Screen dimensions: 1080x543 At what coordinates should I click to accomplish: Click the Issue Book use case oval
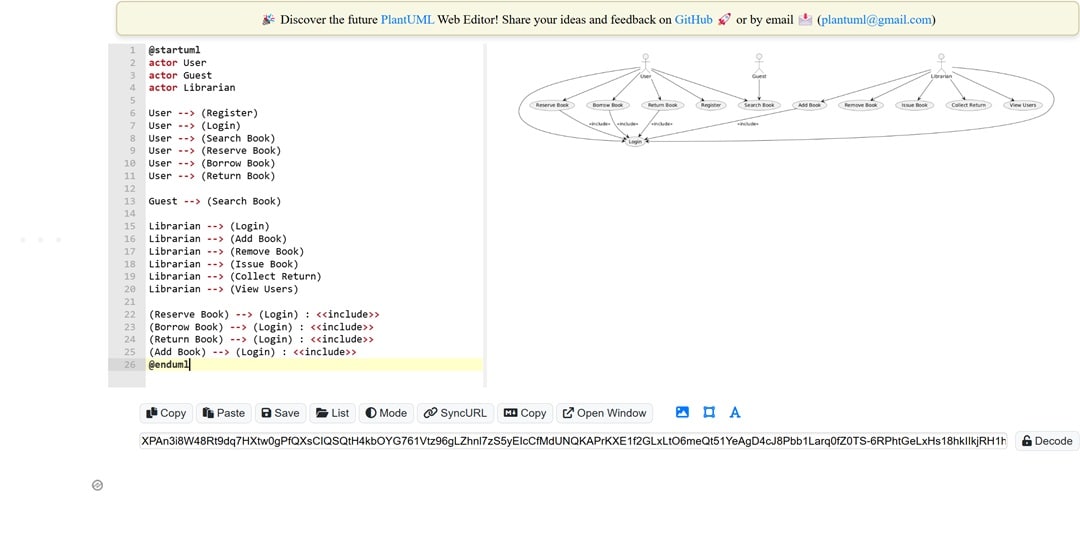click(x=915, y=105)
